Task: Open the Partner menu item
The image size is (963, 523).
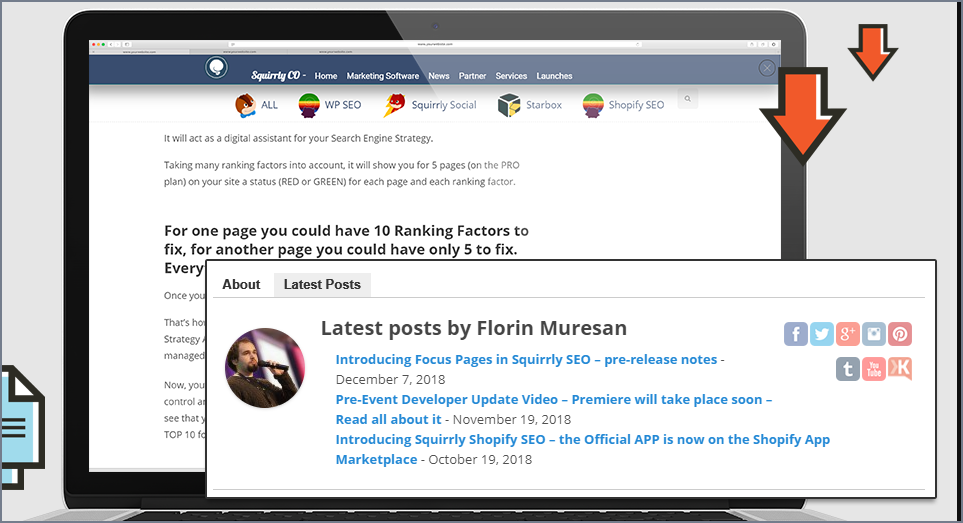Action: click(472, 76)
